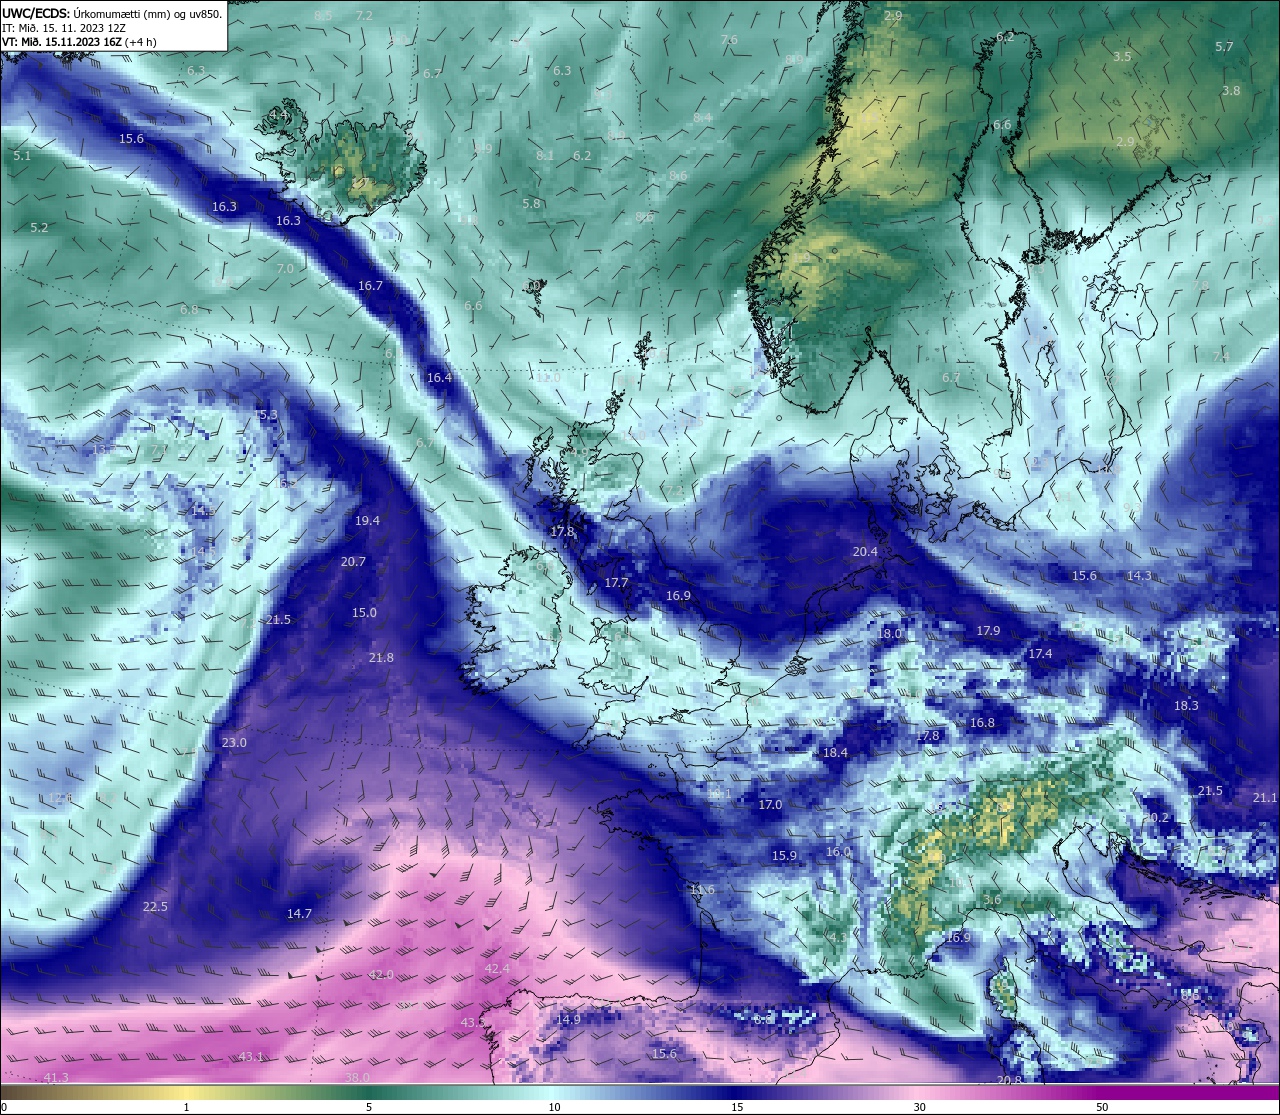Click the map value '16.4'
The image size is (1280, 1115).
tap(439, 378)
